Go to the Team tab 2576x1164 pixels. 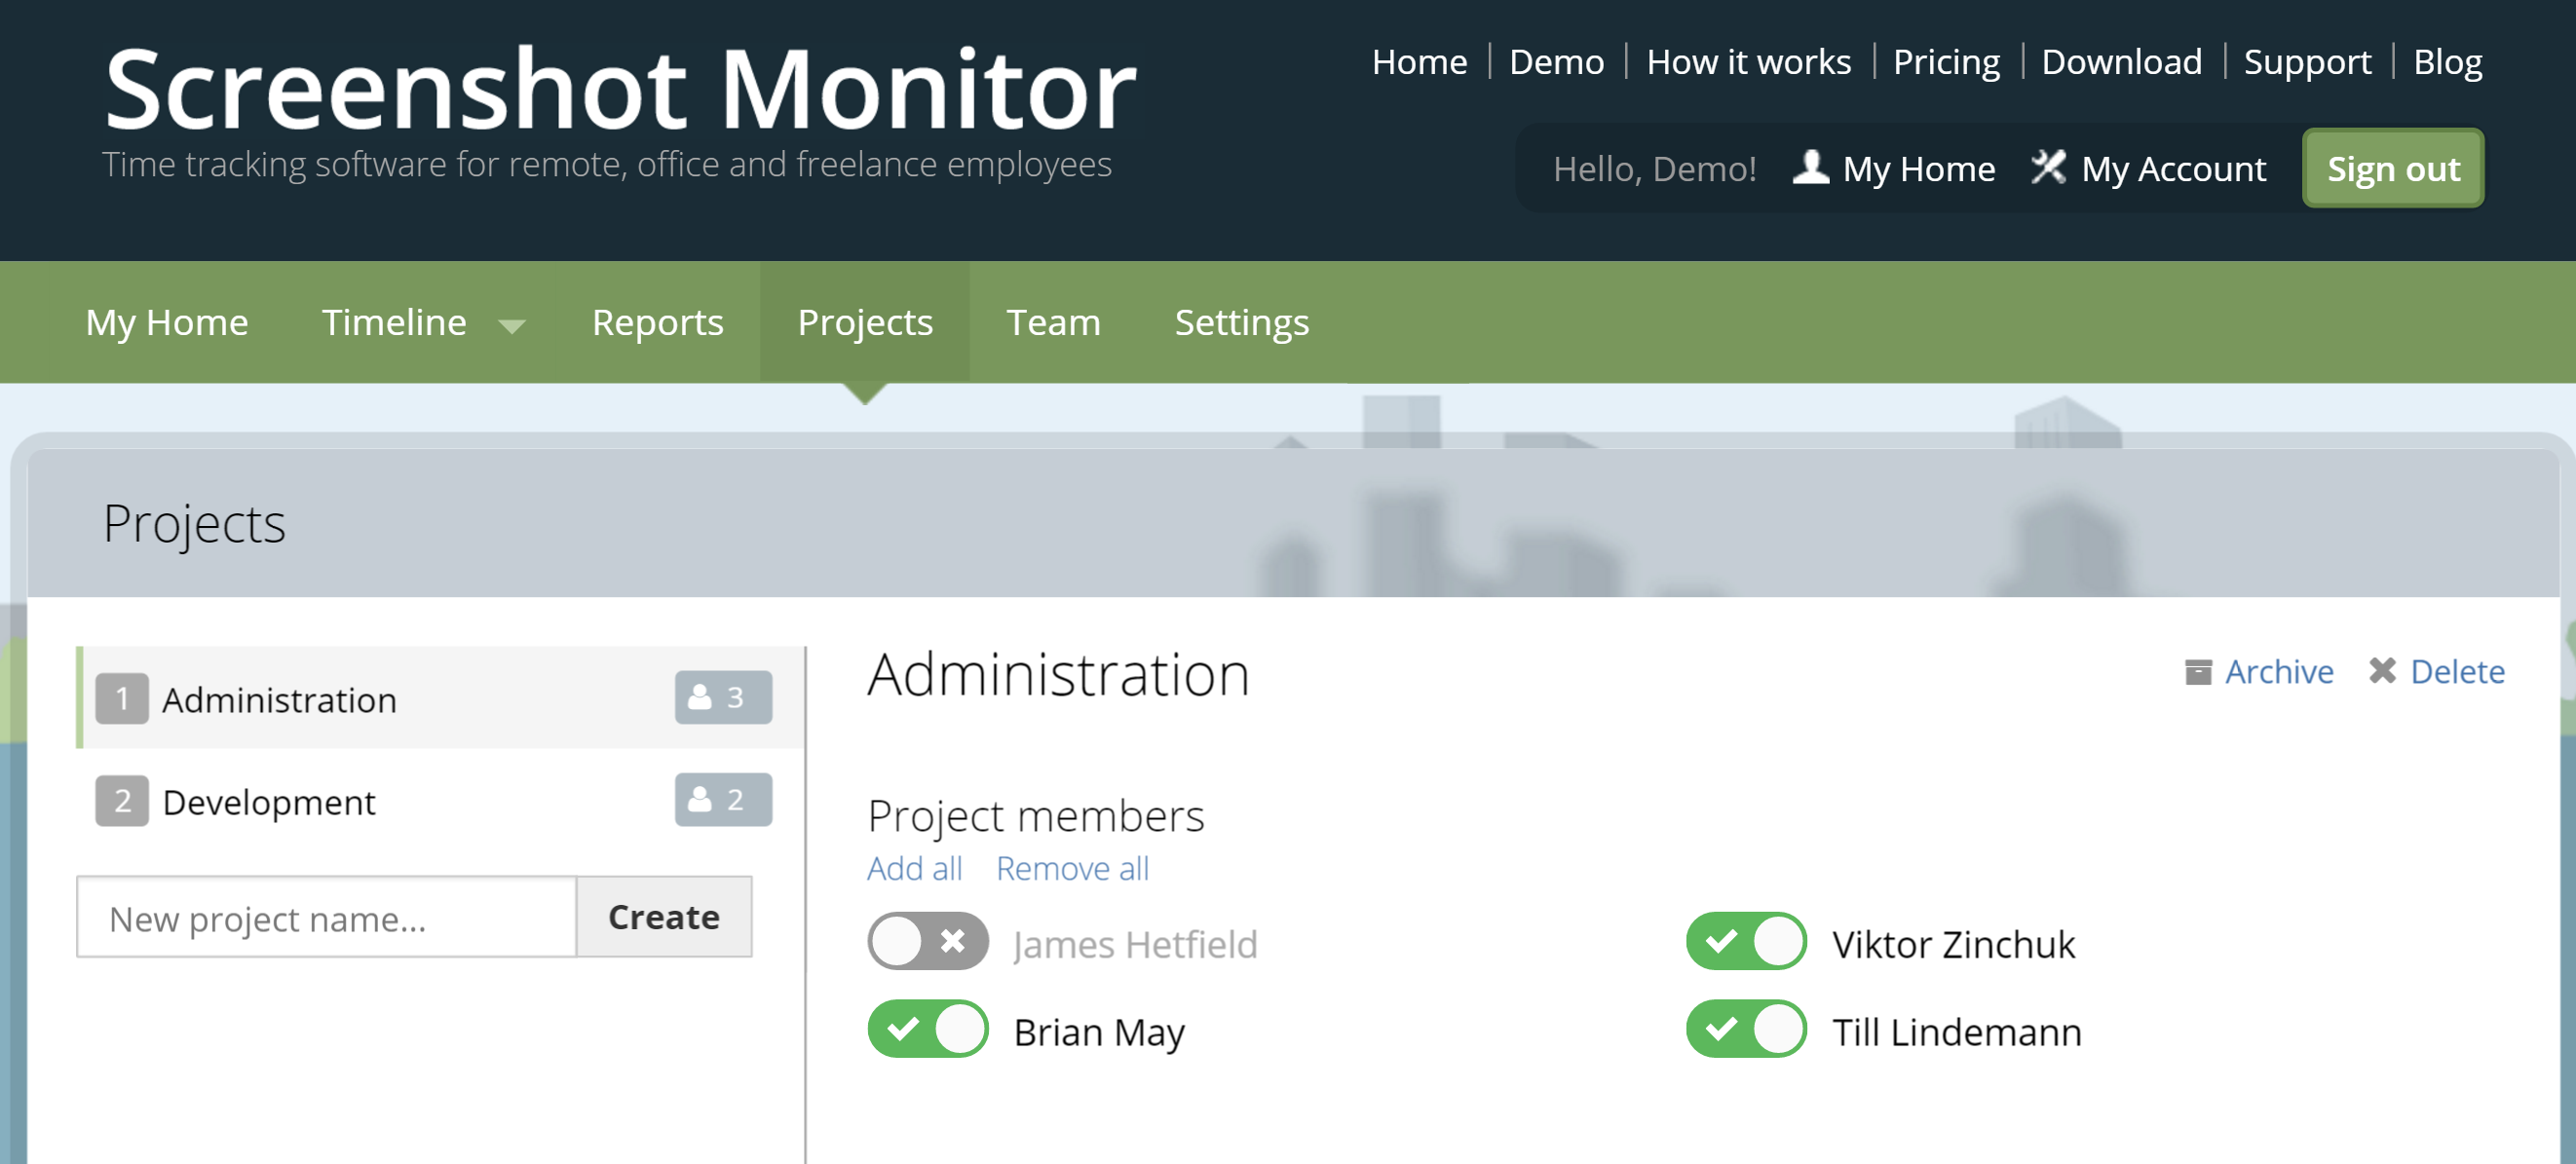pos(1052,322)
